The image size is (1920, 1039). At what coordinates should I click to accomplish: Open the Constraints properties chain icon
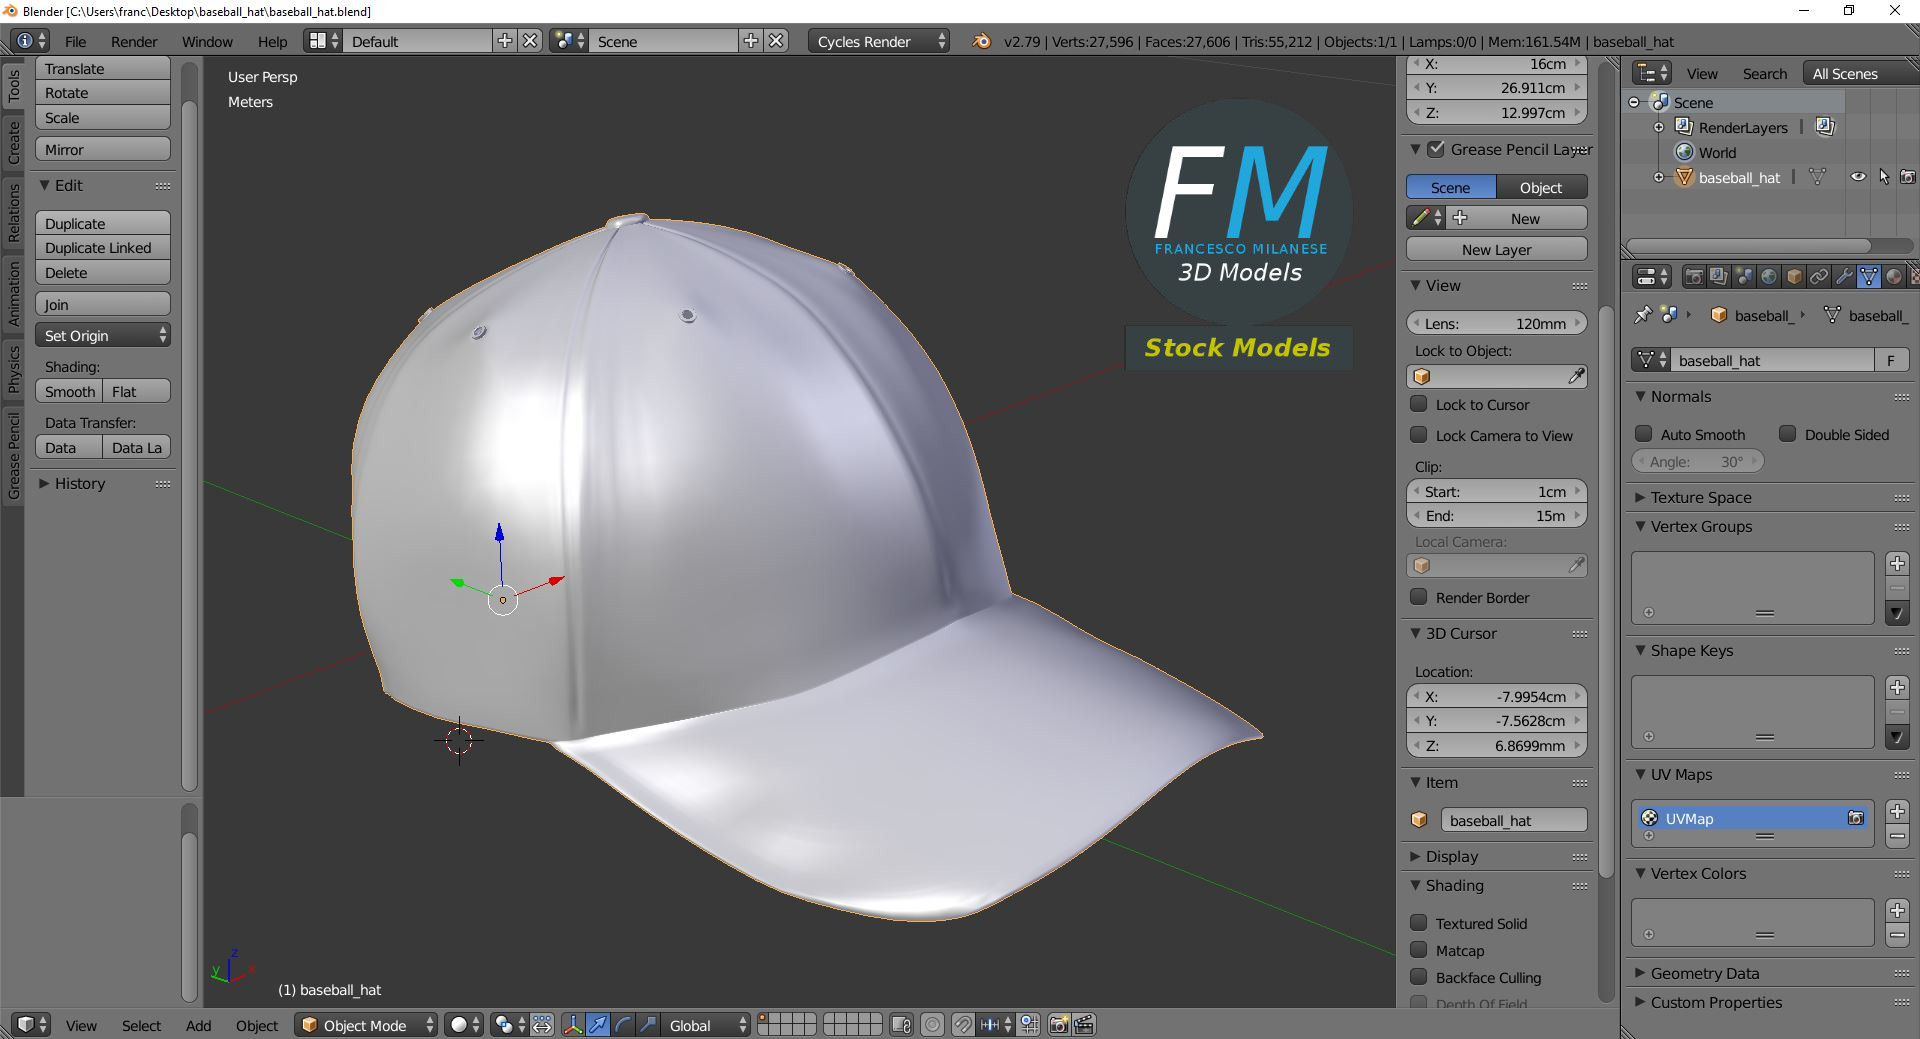coord(1819,277)
